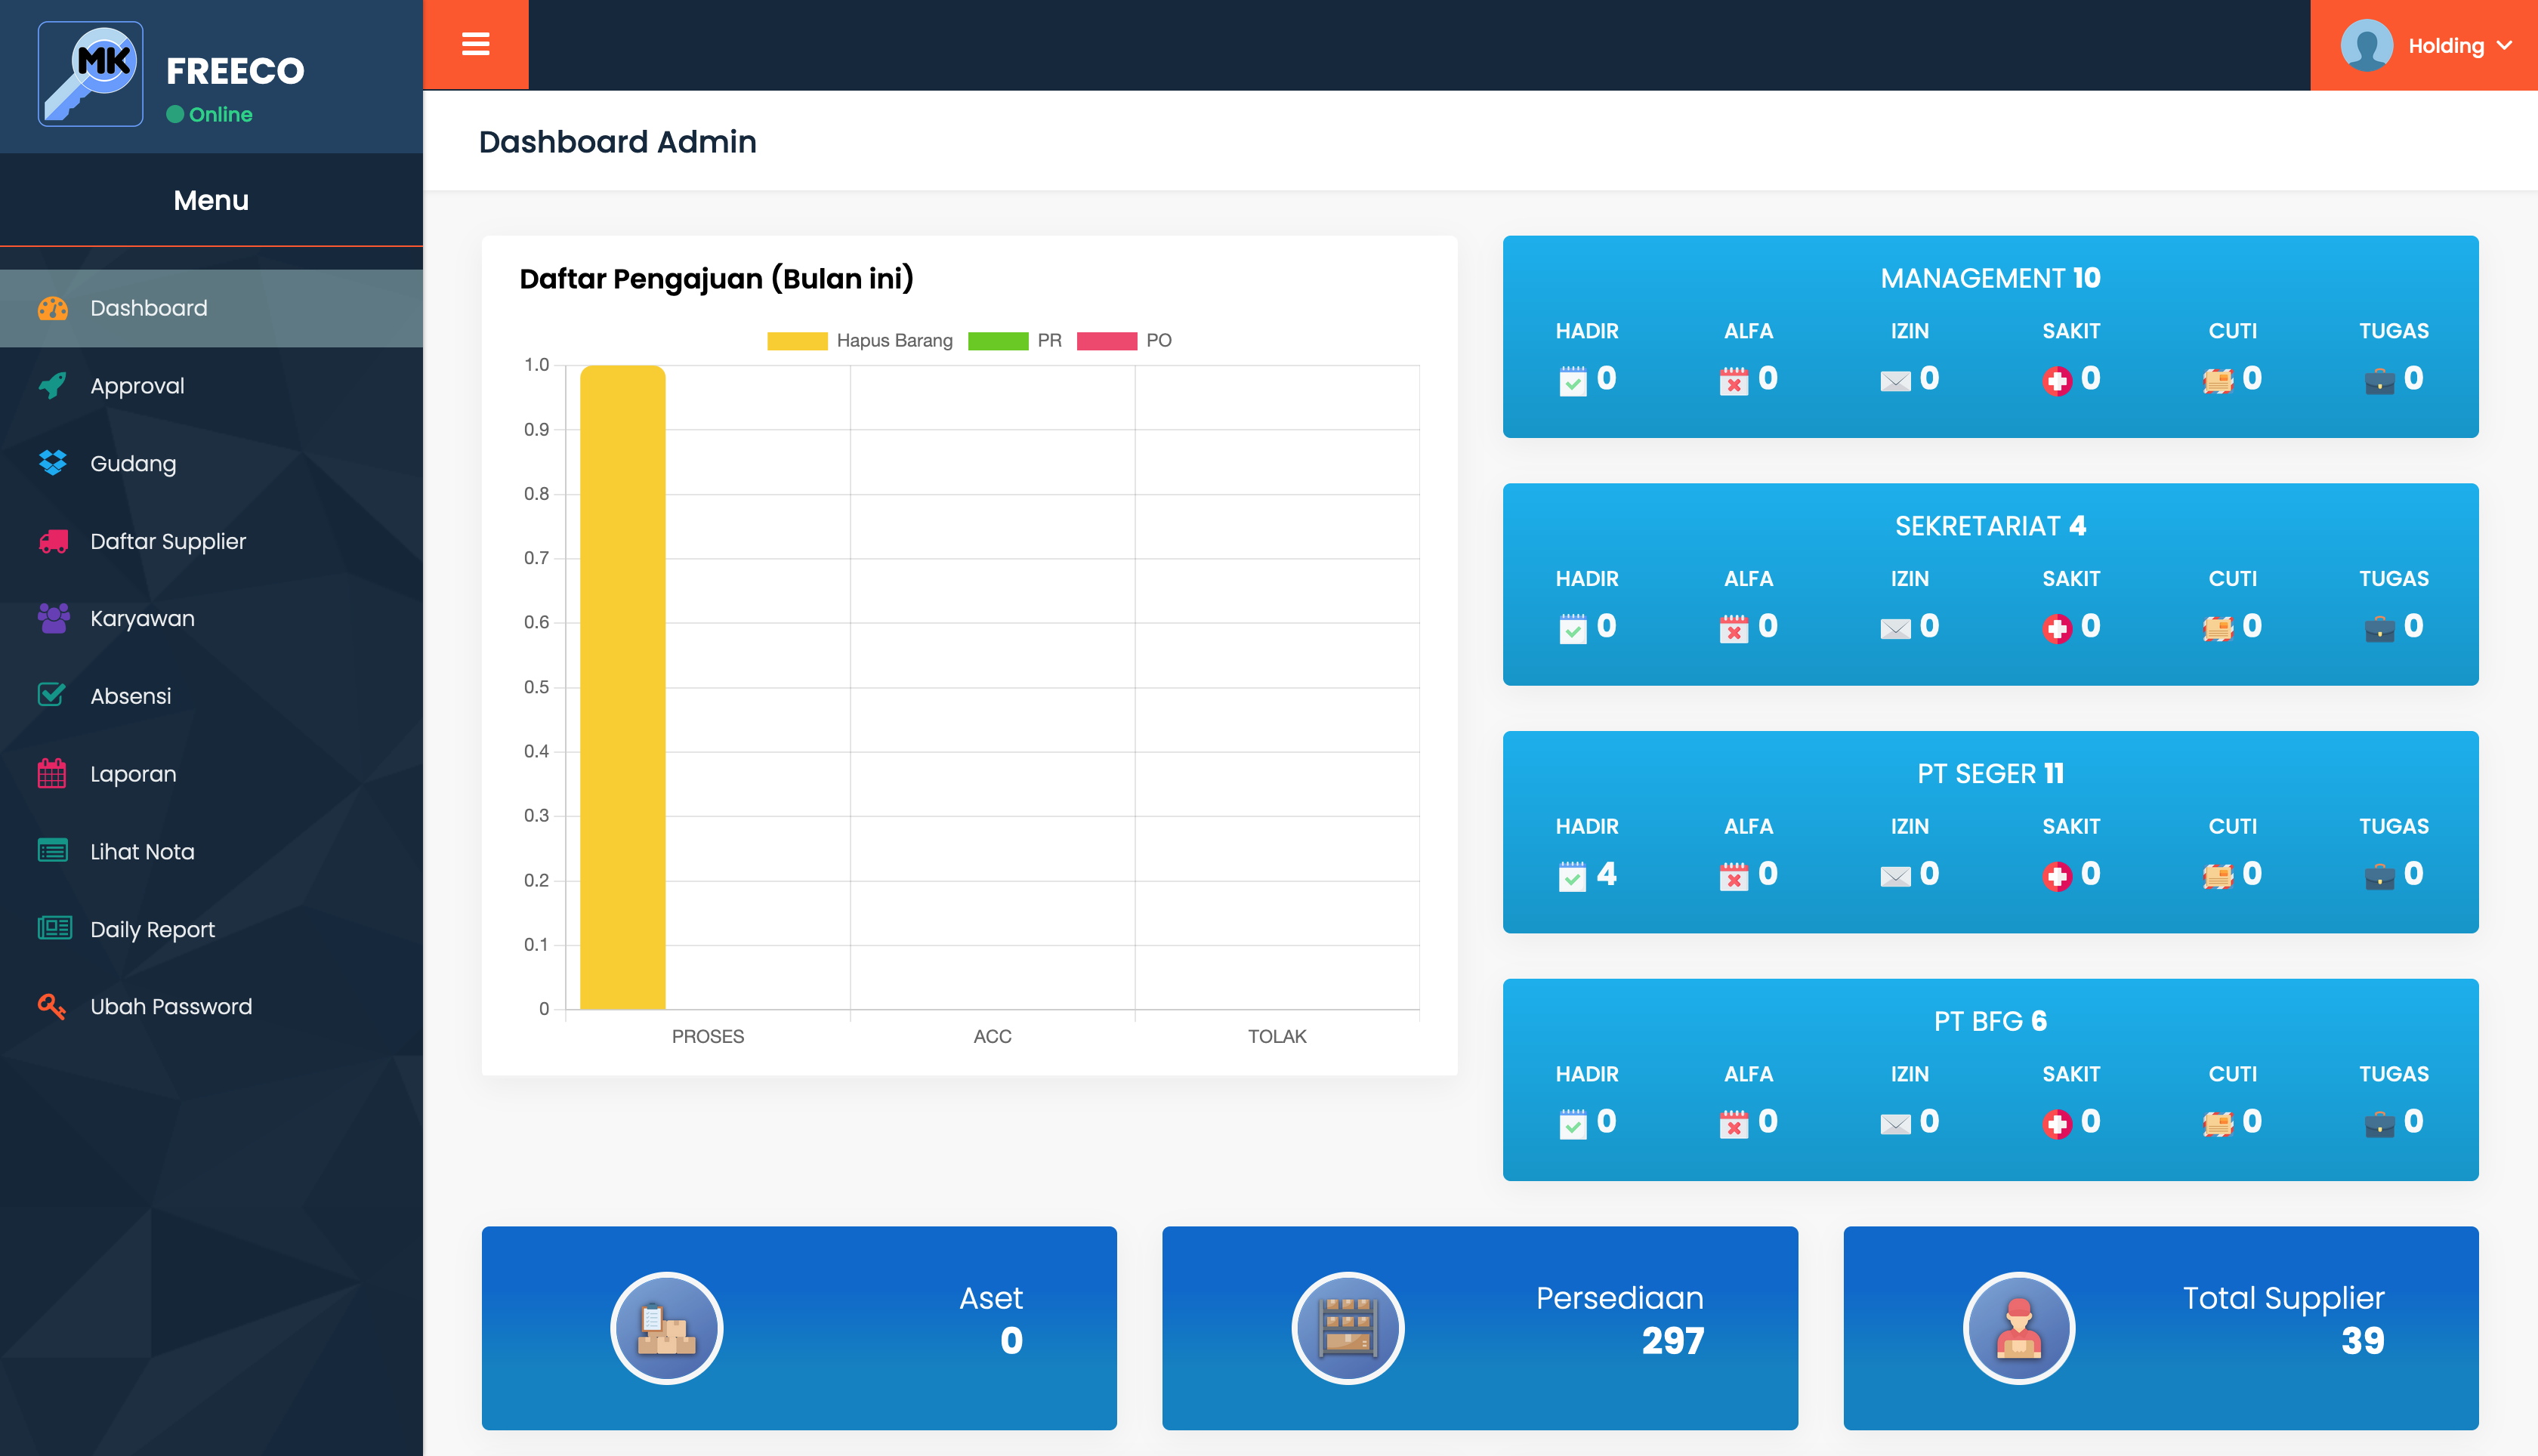Viewport: 2538px width, 1456px height.
Task: Click the PT SEGER Alfa calendar-cross icon
Action: pos(1733,876)
